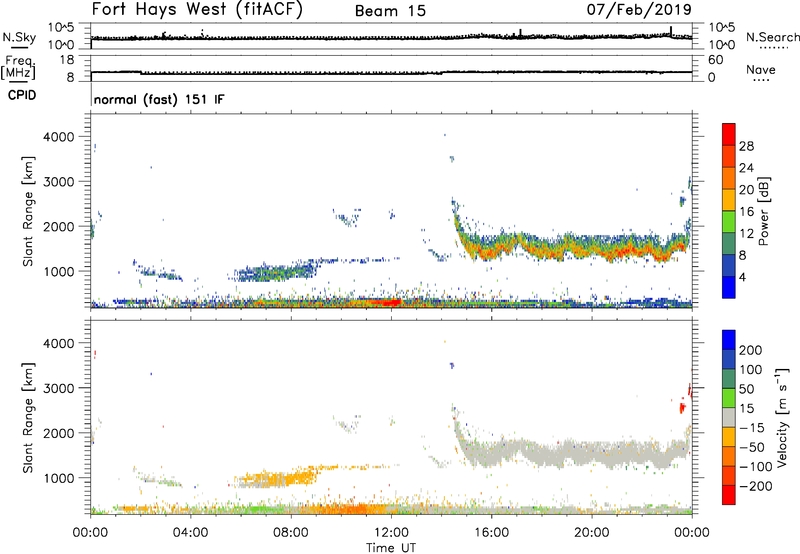800x554 pixels.
Task: Click the '18' tick on the frequency axis
Action: point(67,60)
